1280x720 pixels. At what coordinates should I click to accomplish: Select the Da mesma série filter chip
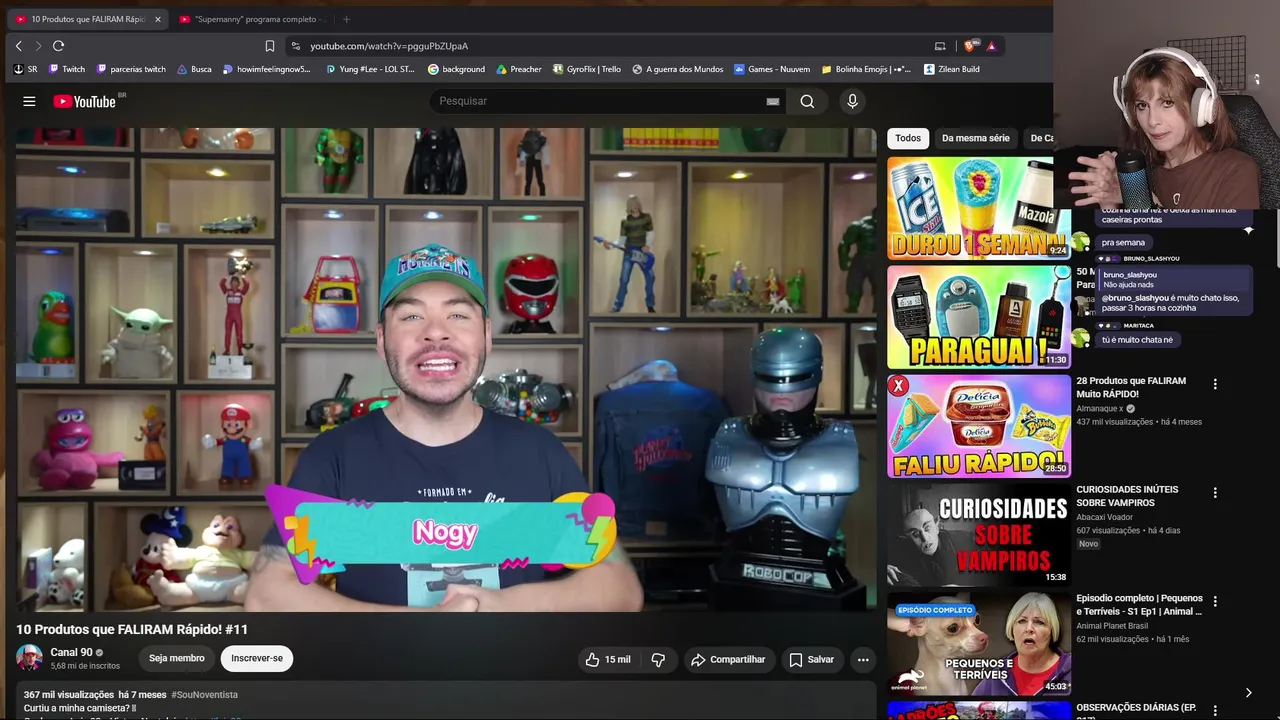pyautogui.click(x=976, y=138)
